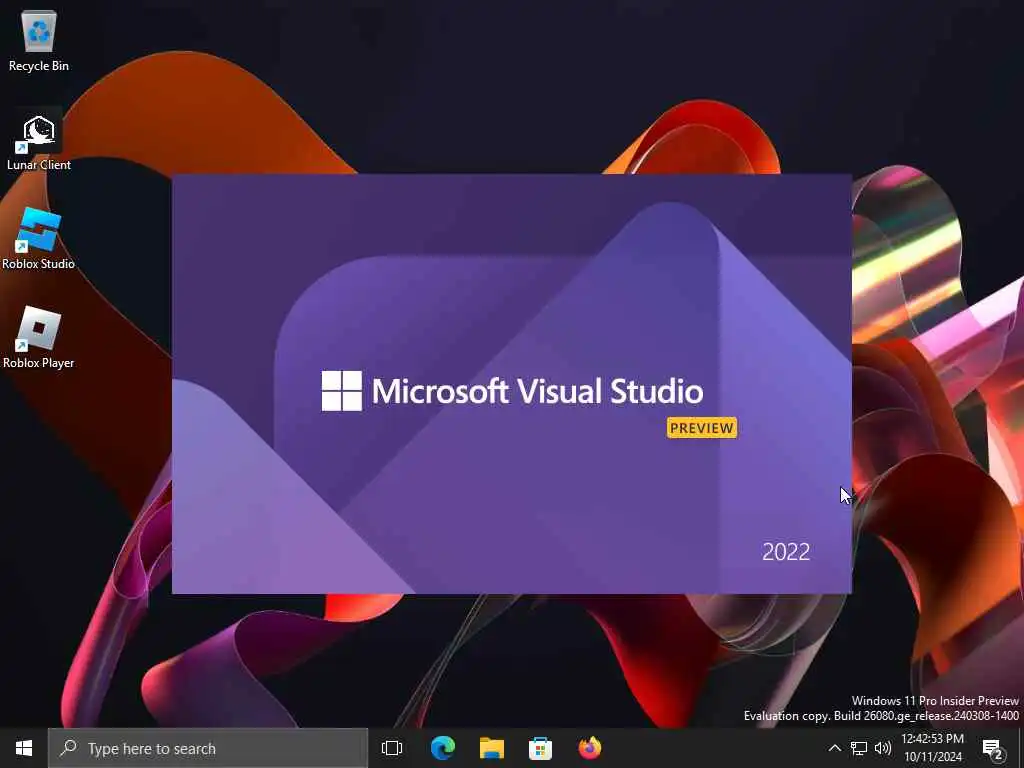Select the Roblox Studio desktop shortcut
Viewport: 1024px width, 768px height.
point(39,239)
